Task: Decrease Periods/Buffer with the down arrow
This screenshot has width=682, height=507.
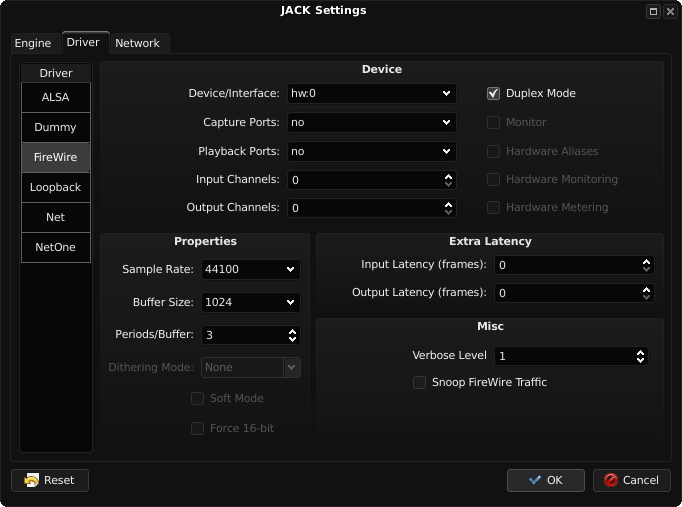Action: [292, 339]
